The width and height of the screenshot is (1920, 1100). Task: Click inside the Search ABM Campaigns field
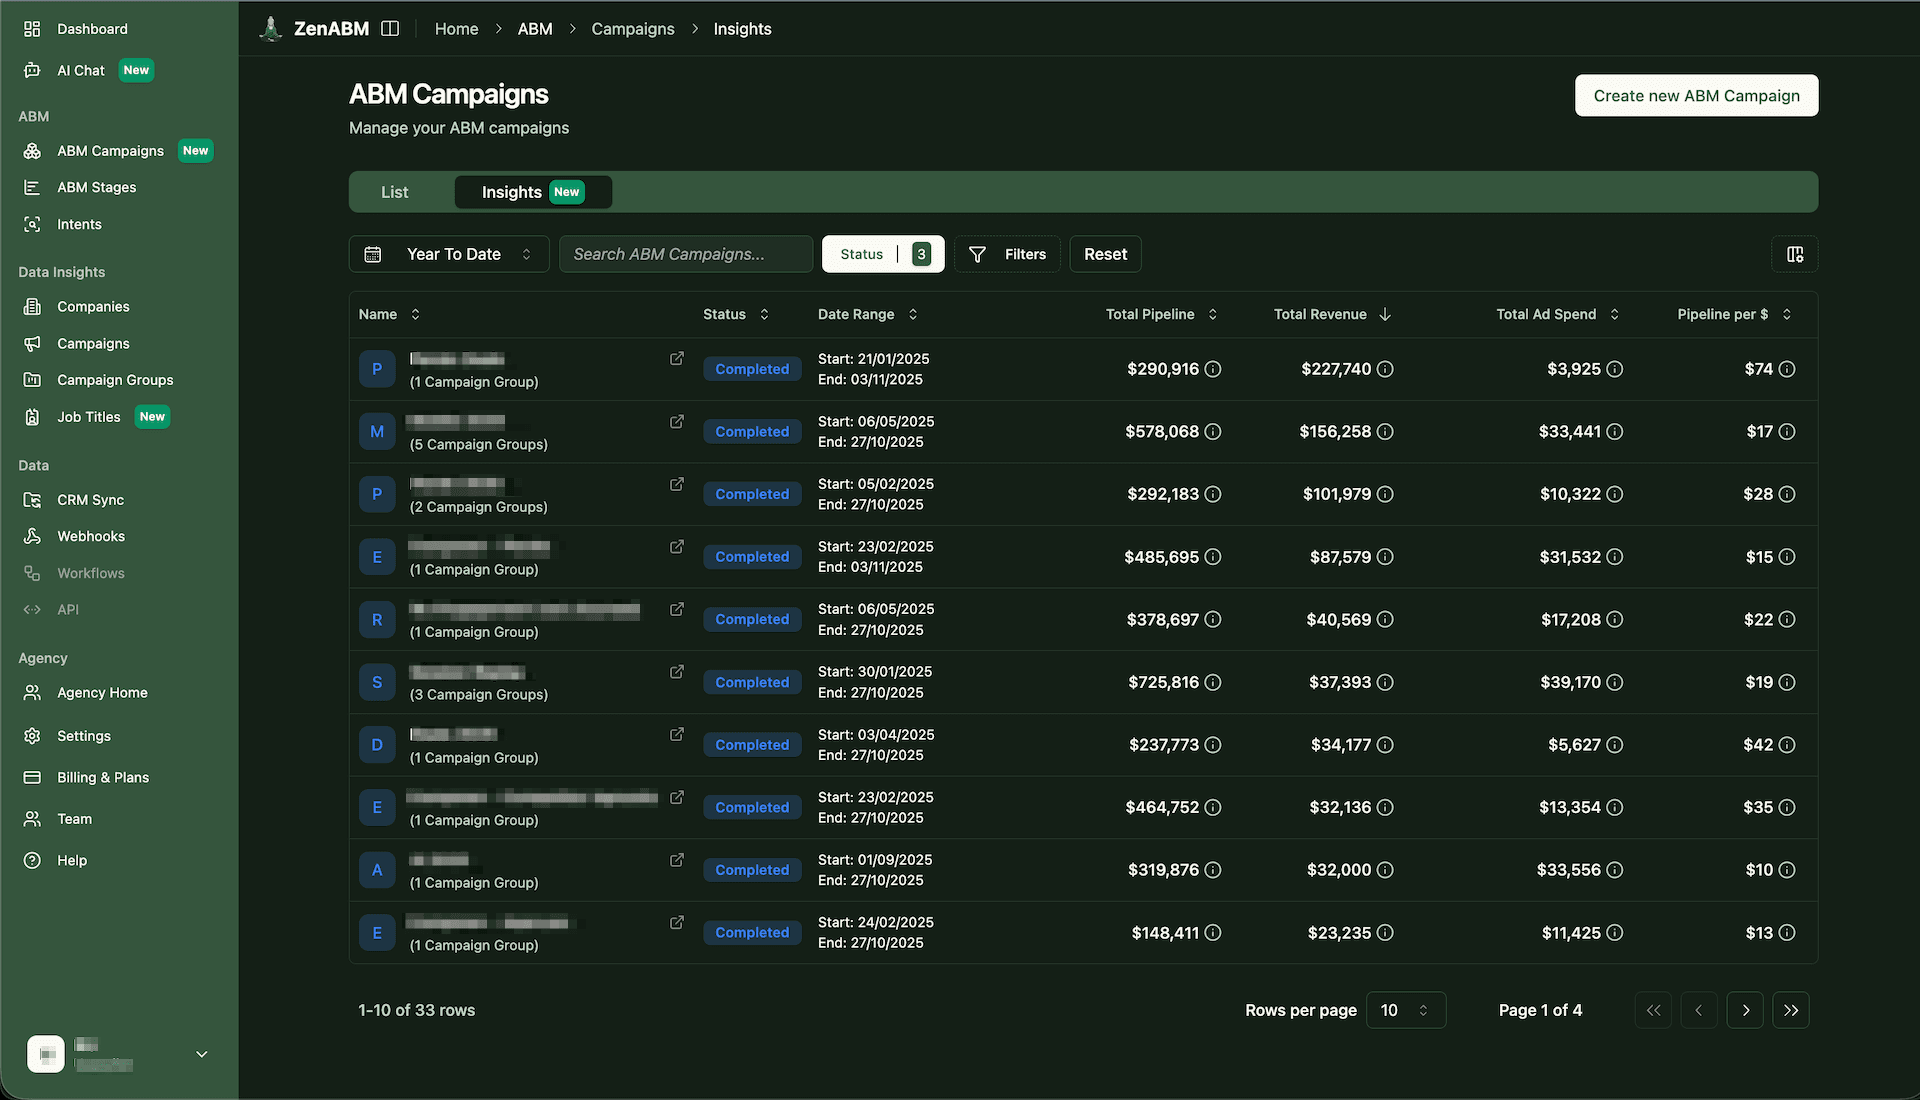686,254
